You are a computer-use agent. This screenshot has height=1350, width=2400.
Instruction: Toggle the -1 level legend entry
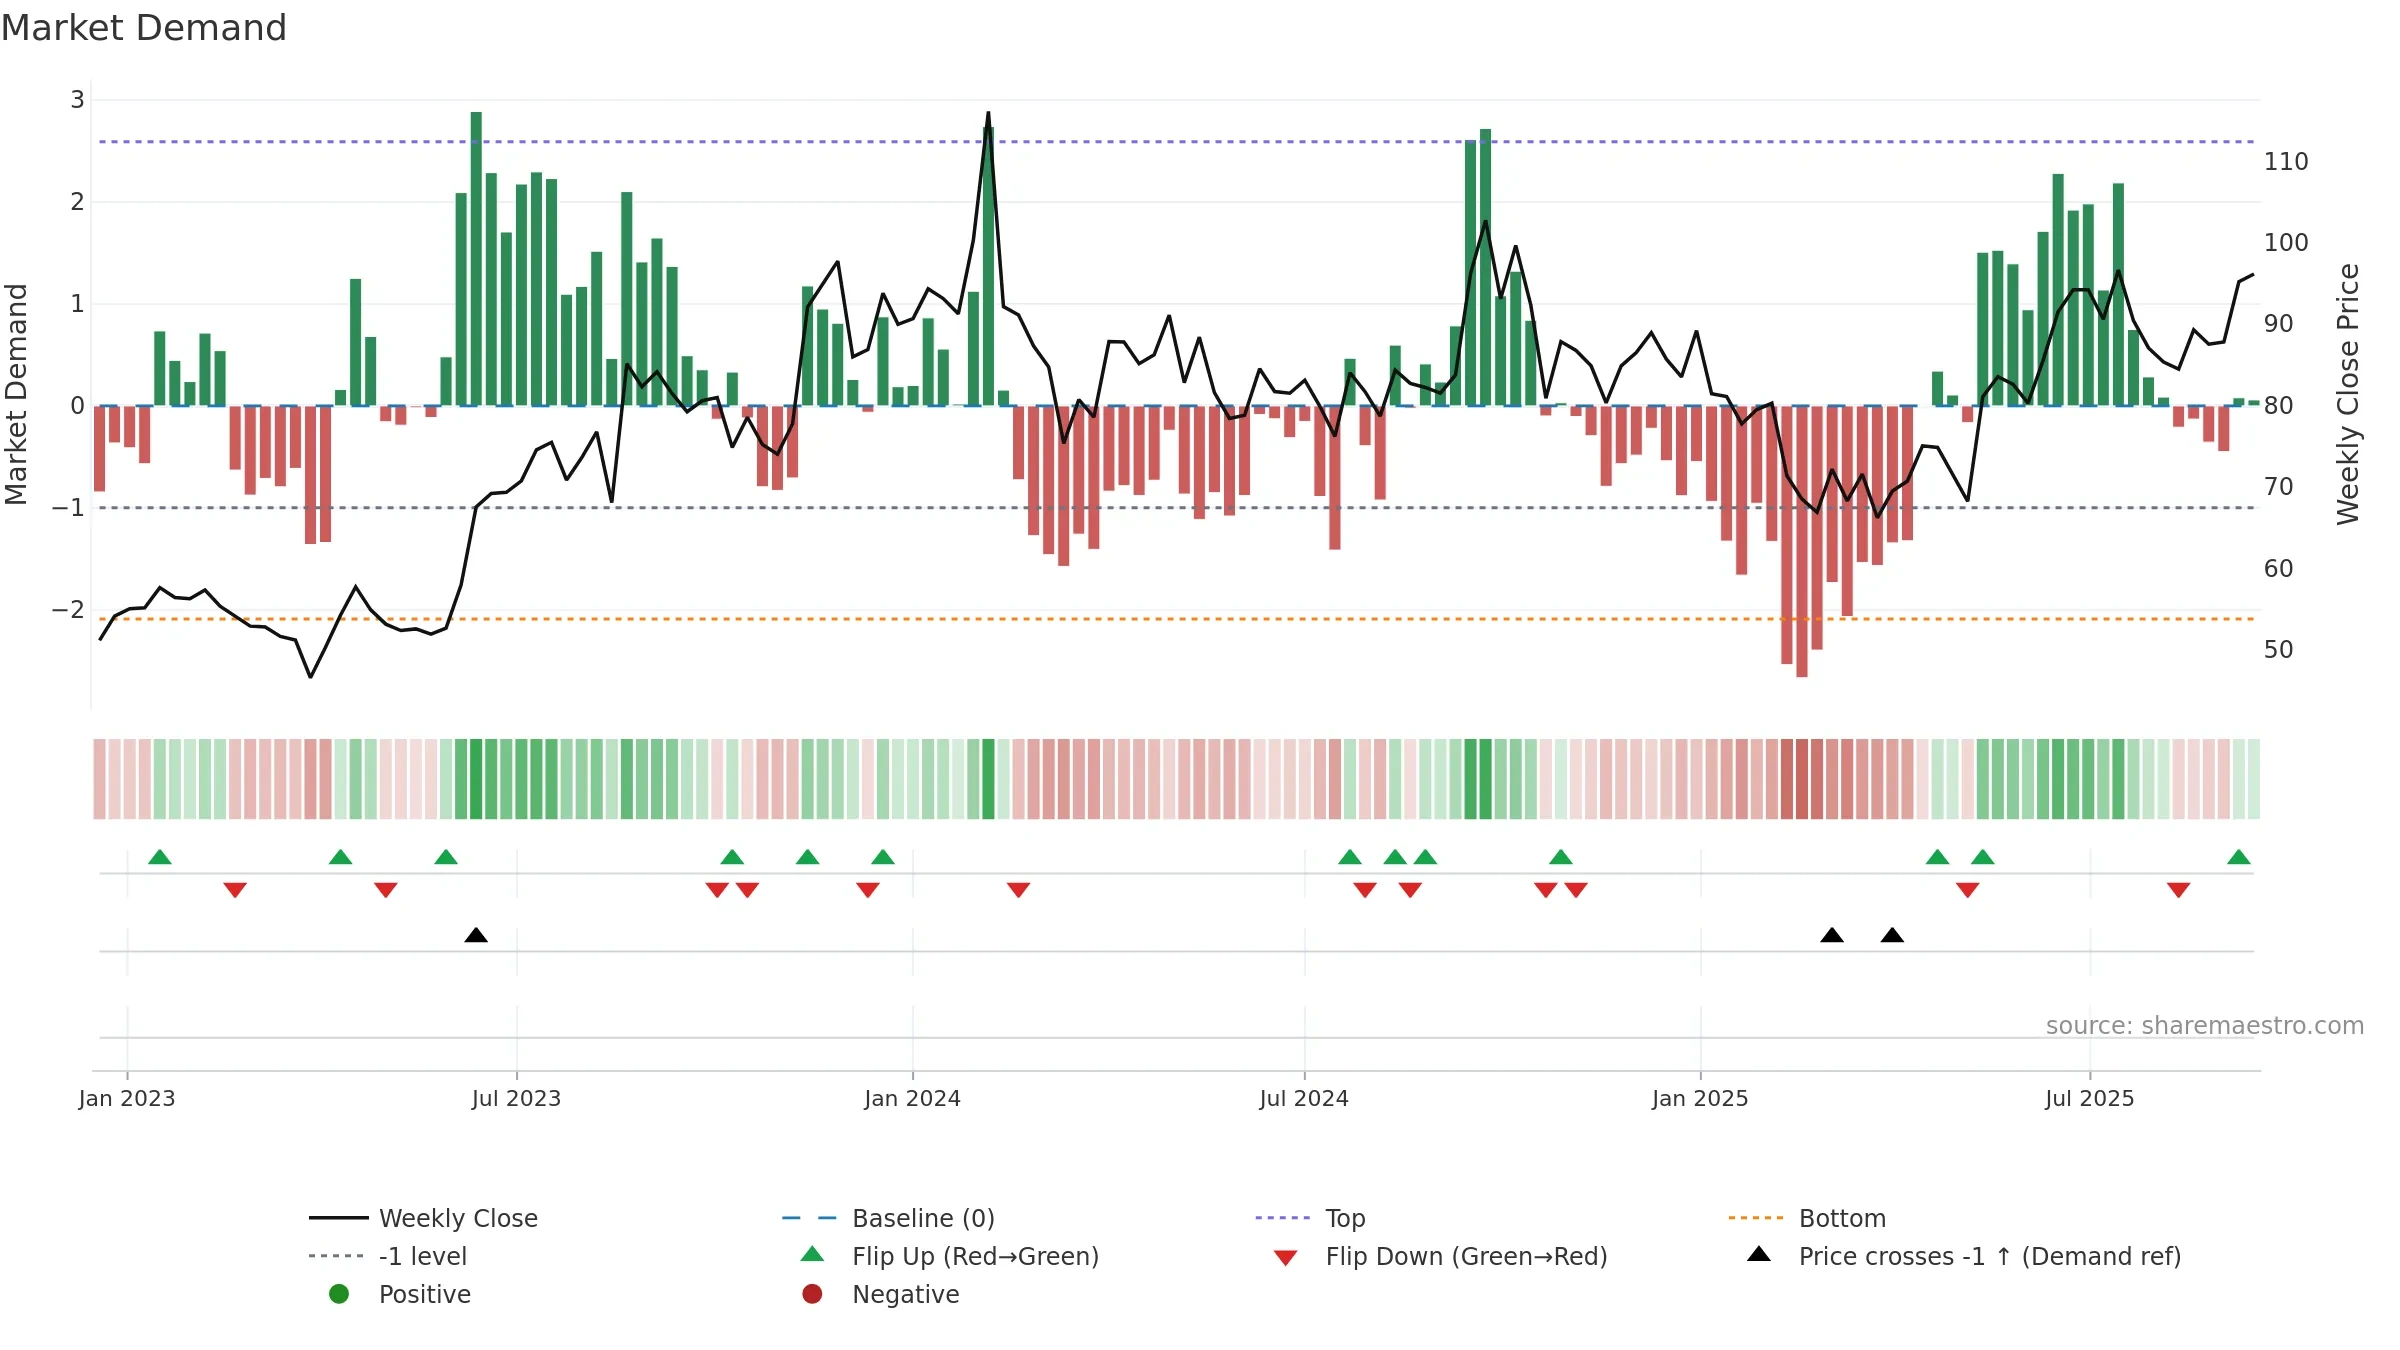388,1256
